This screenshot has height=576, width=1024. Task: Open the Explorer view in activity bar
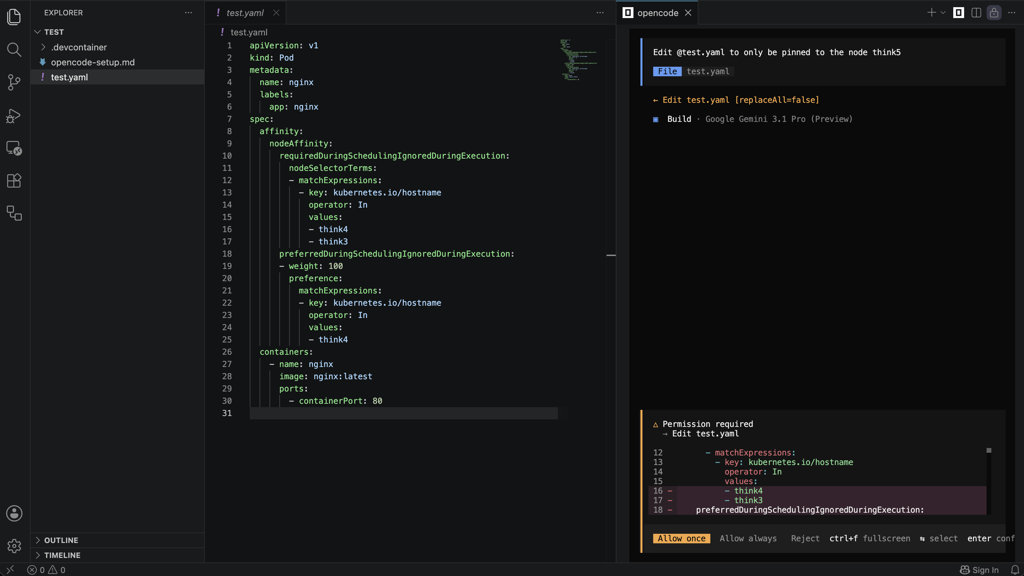coord(14,16)
